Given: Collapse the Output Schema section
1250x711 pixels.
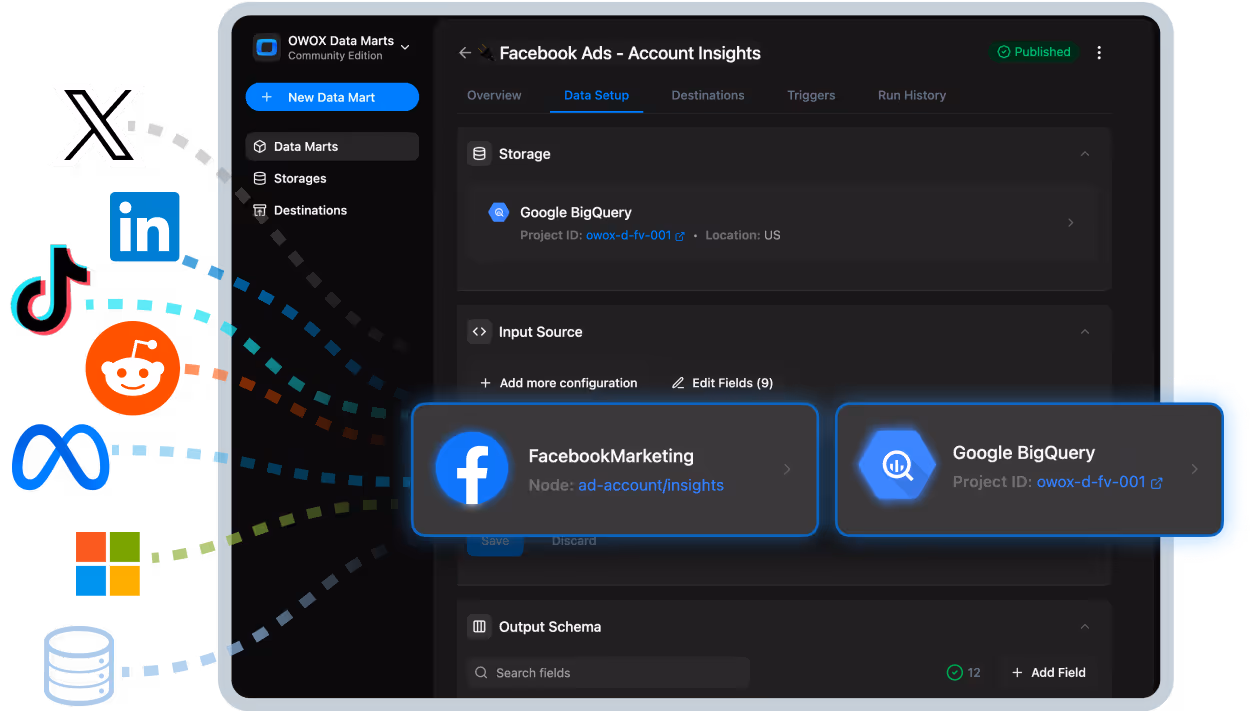Looking at the screenshot, I should (x=1085, y=627).
